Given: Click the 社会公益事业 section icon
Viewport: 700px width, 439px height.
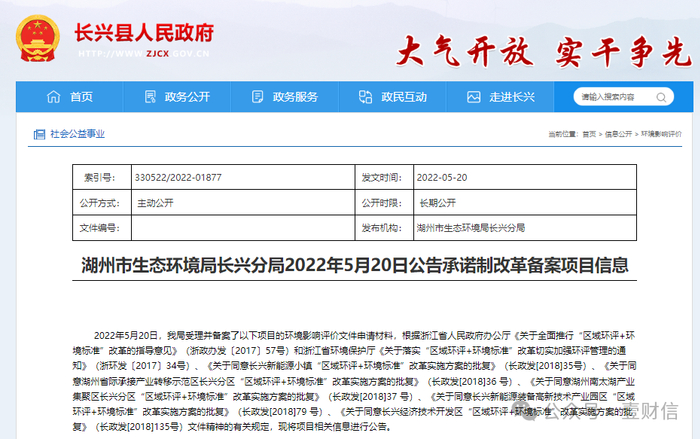Looking at the screenshot, I should (39, 134).
